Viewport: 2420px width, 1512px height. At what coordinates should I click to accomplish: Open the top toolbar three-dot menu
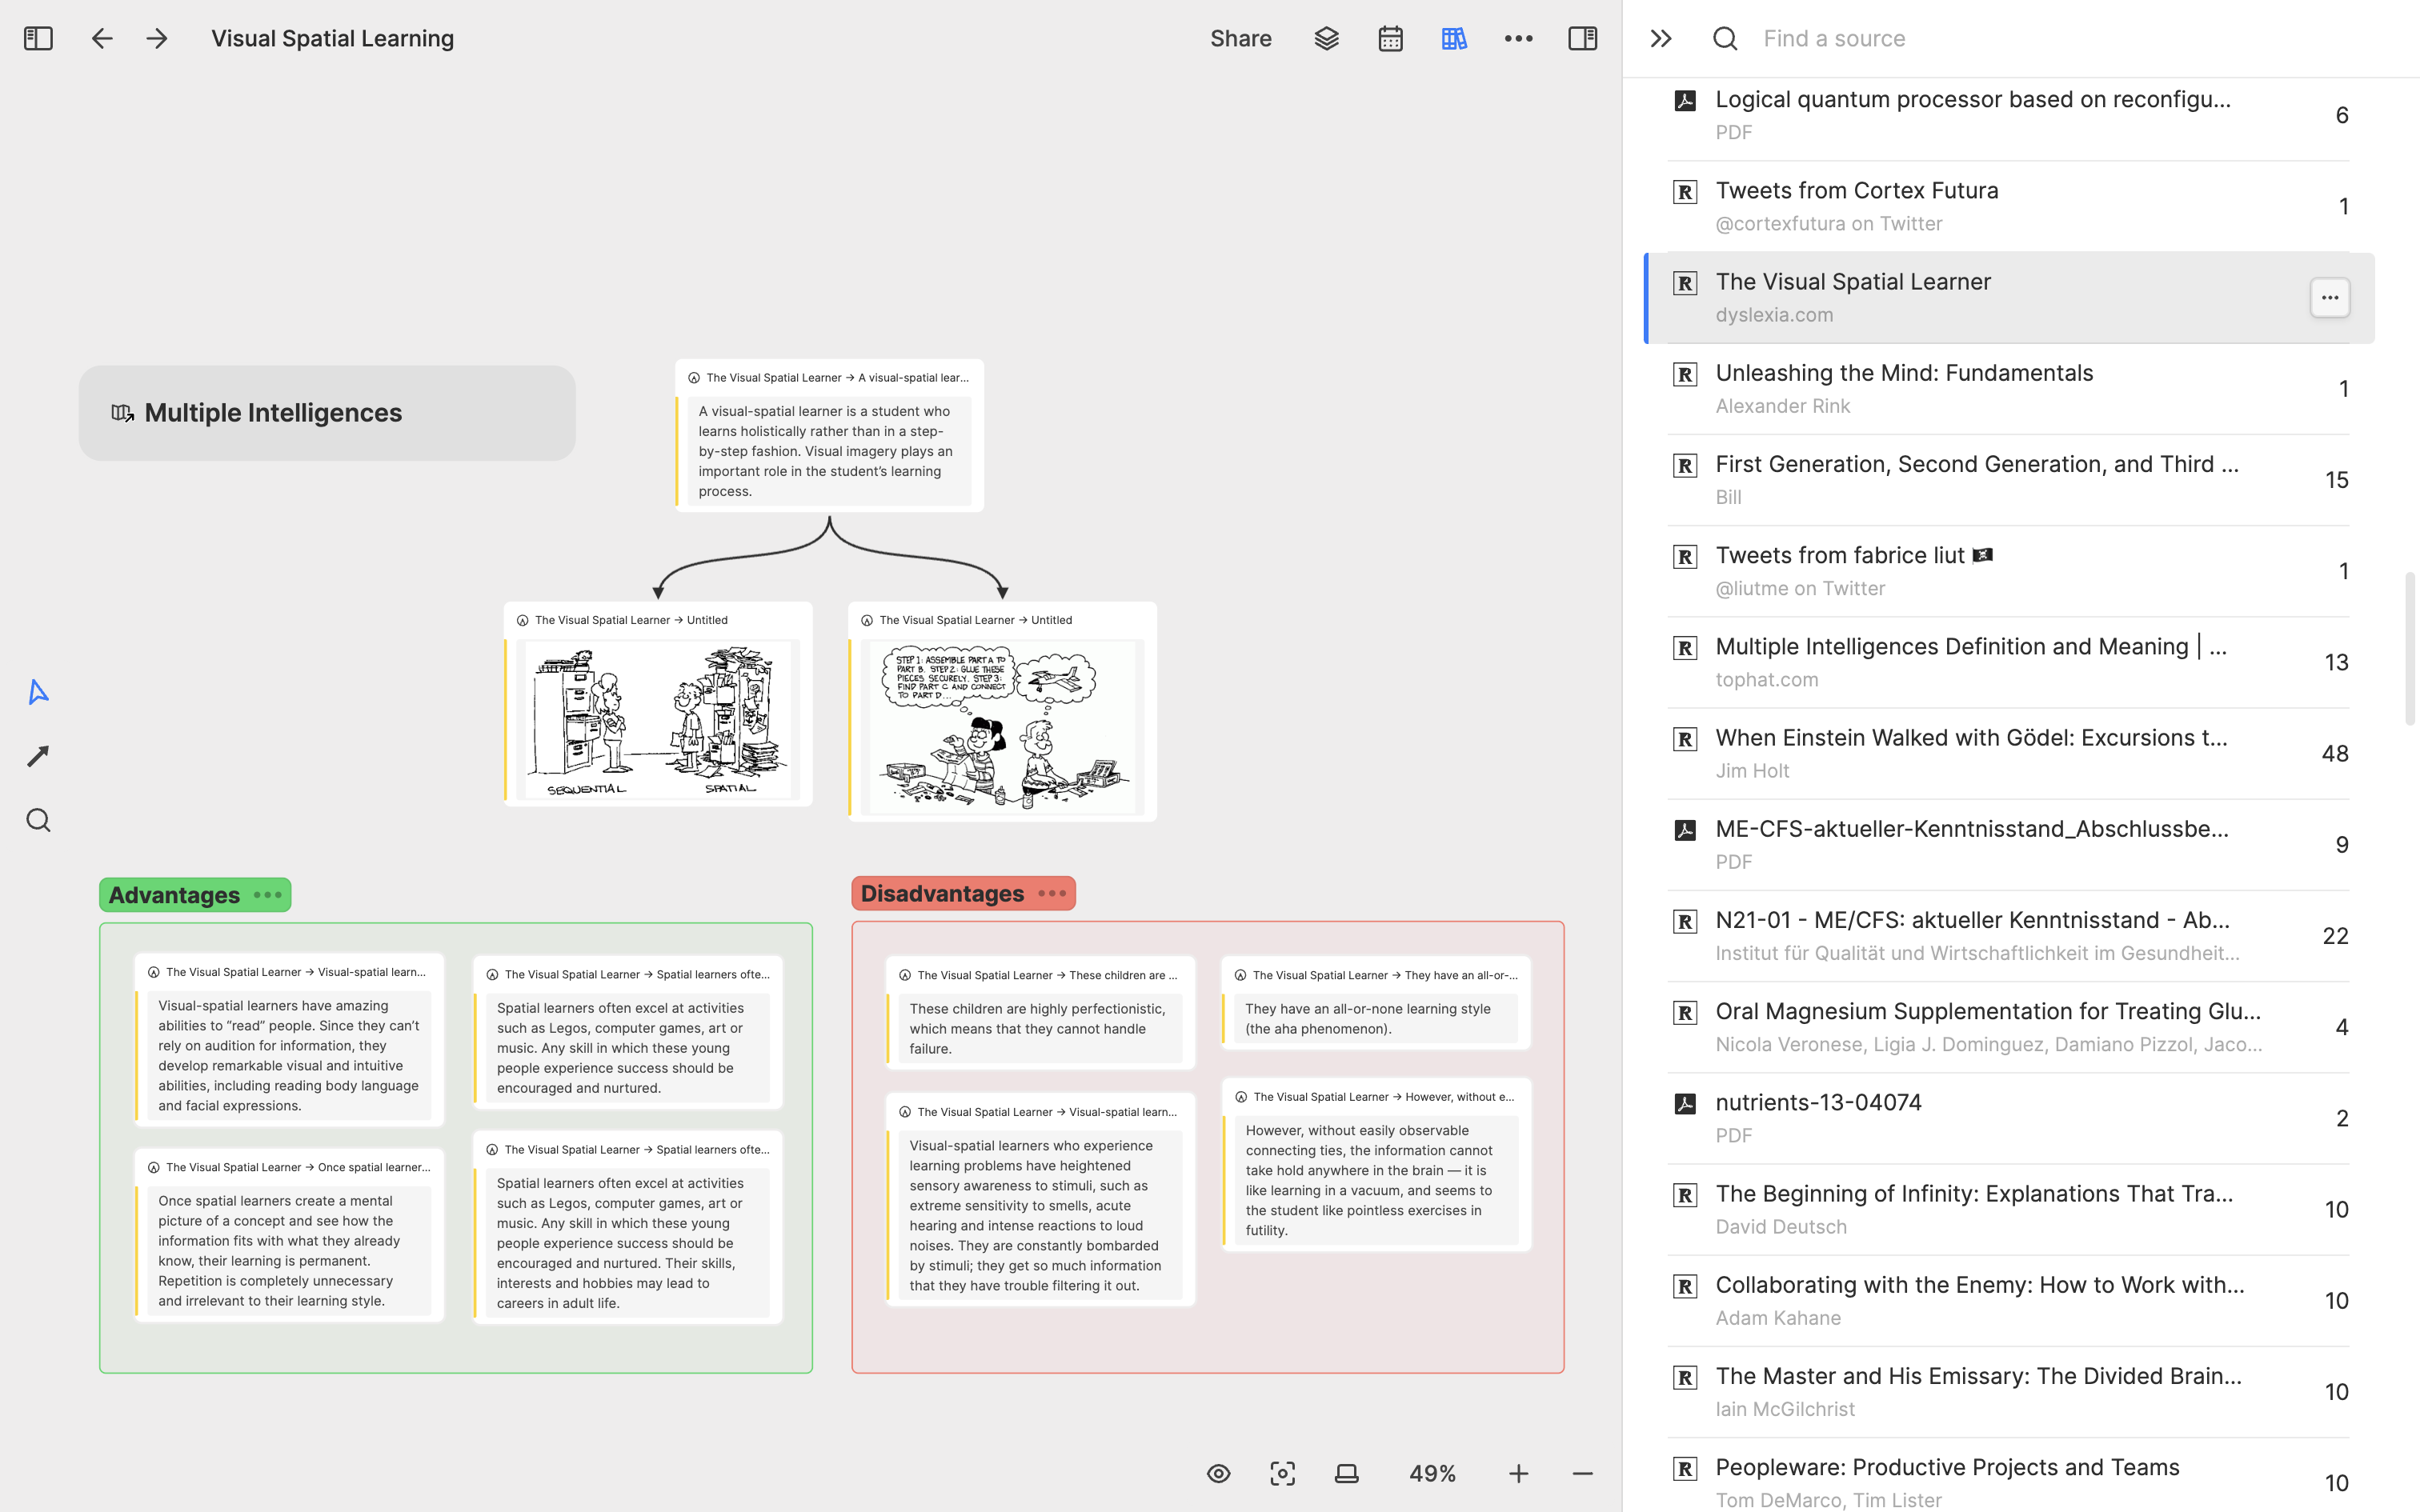click(x=1518, y=38)
